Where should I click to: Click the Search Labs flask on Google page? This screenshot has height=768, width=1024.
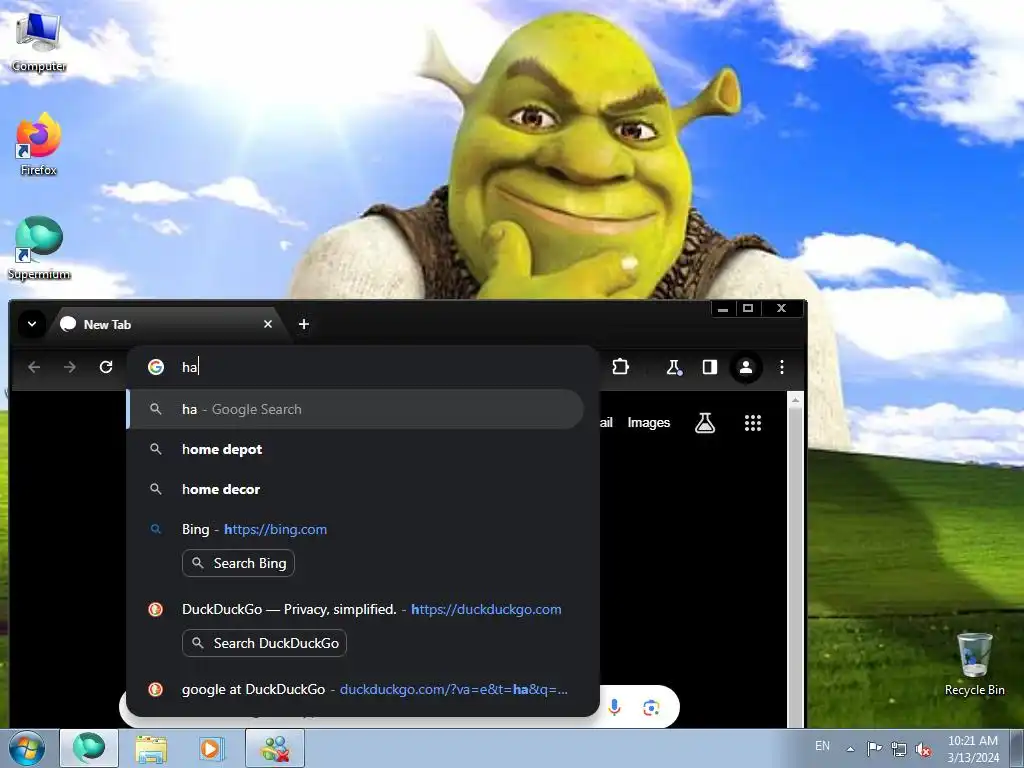coord(705,423)
